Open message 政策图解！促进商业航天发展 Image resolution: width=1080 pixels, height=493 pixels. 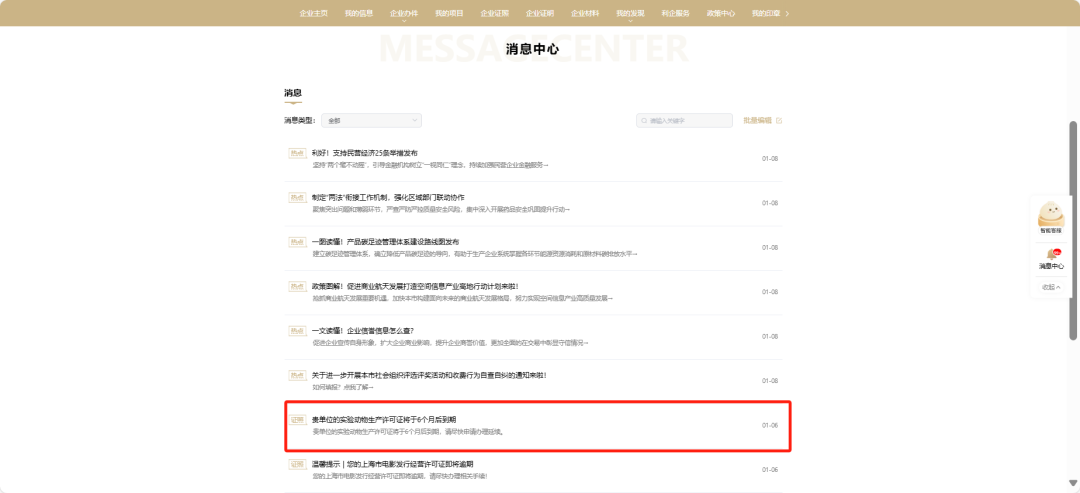pos(415,286)
